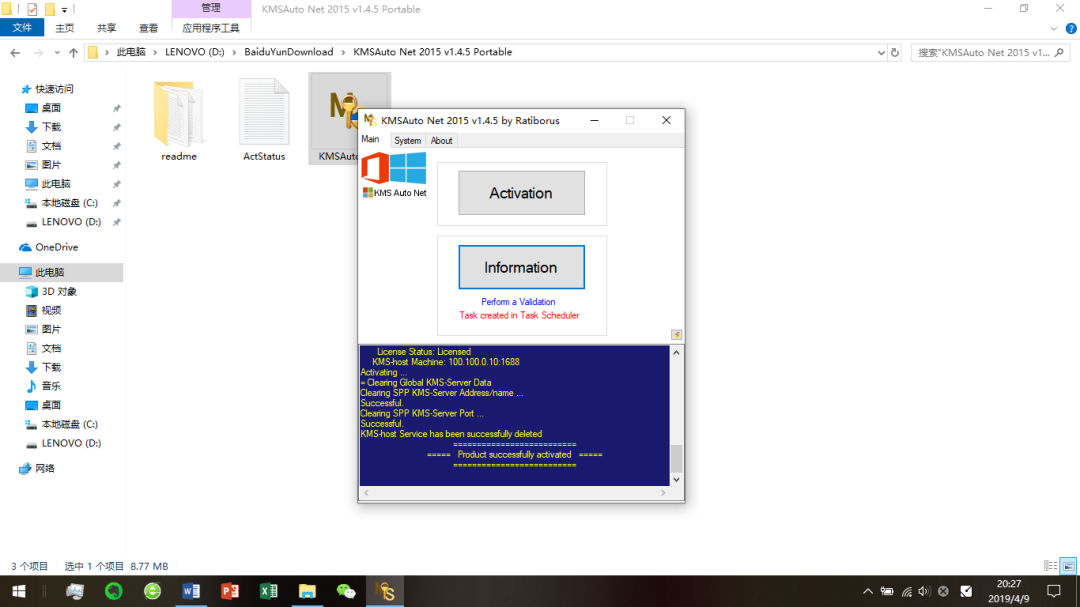Click BaiduYunDownload in the address path
Viewport: 1080px width, 607px height.
pos(289,52)
